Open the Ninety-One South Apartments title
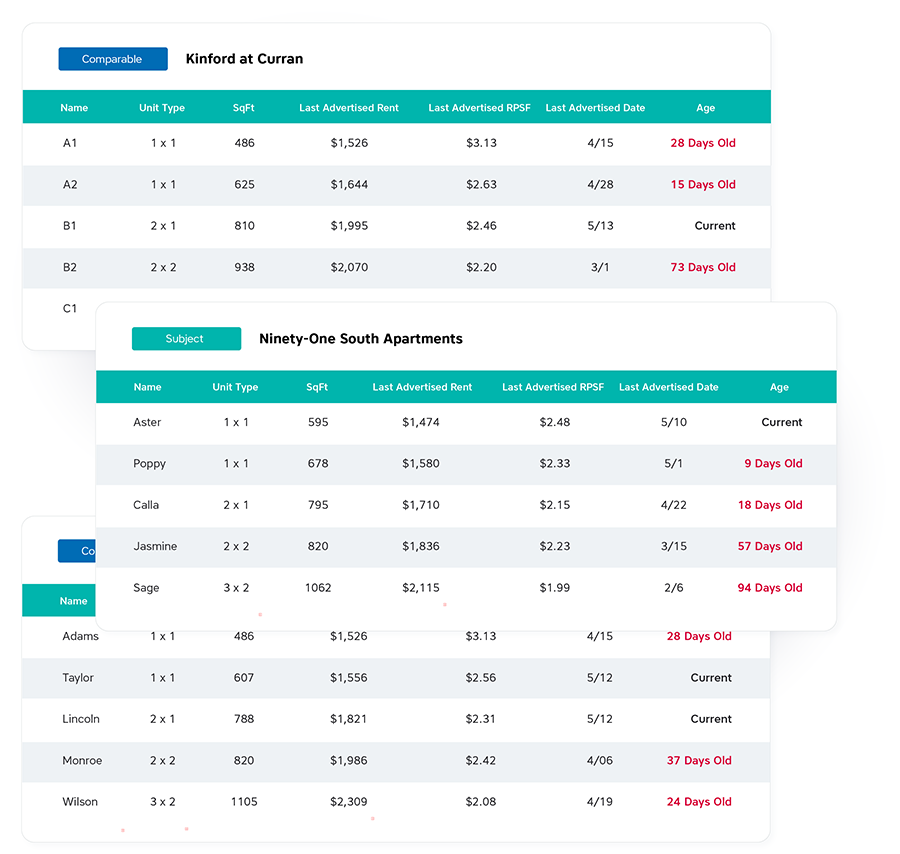 point(360,339)
